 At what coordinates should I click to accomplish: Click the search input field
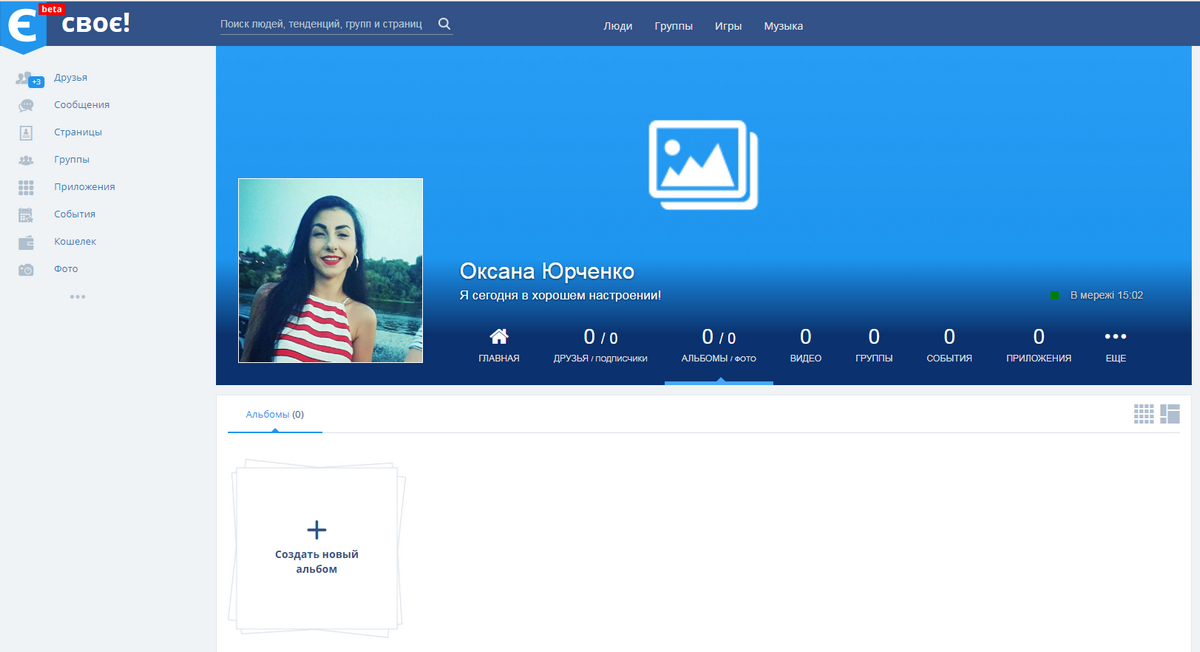pos(325,24)
